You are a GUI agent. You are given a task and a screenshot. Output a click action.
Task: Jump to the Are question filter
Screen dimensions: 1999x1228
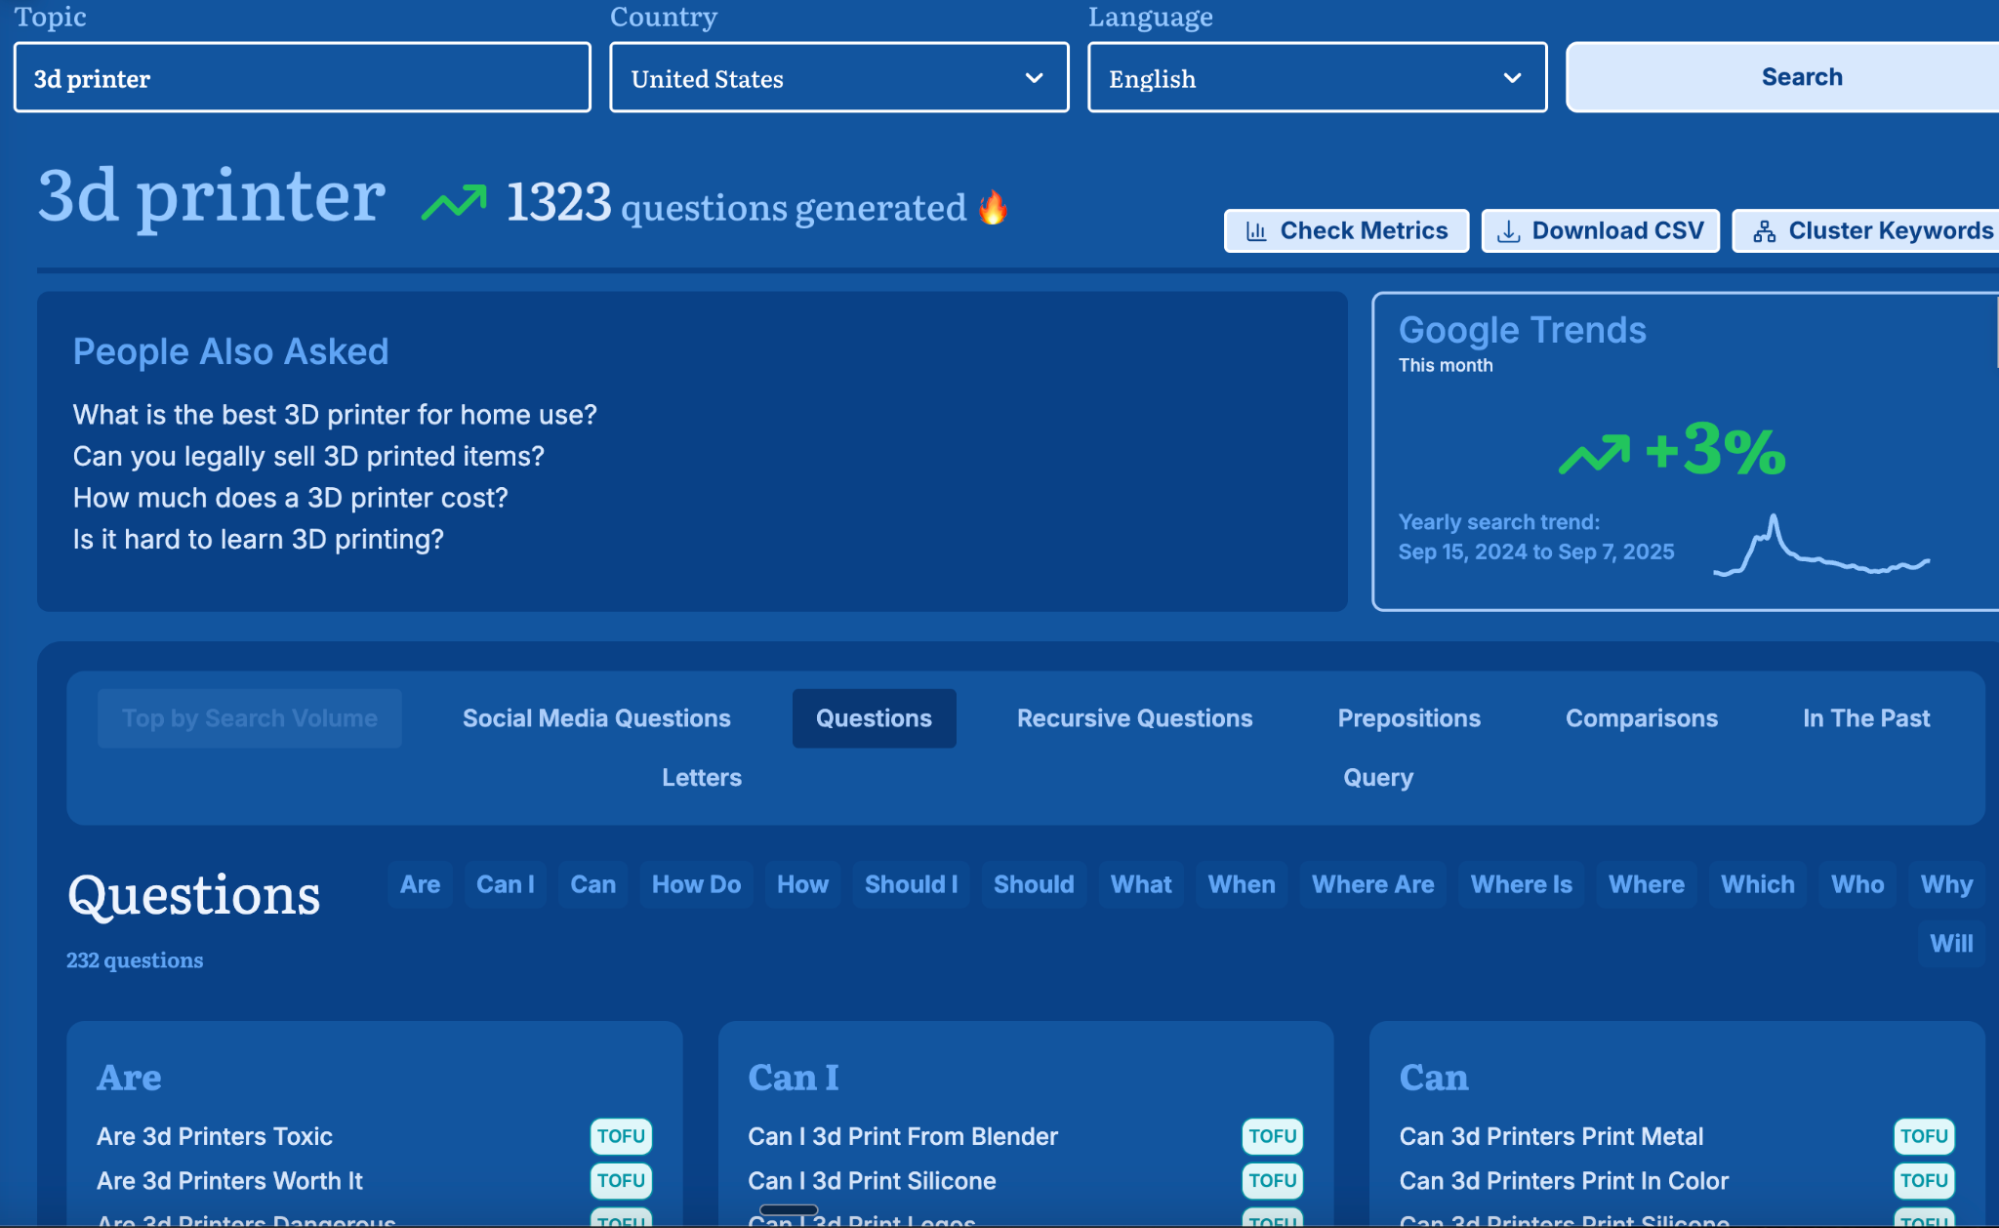pos(420,884)
